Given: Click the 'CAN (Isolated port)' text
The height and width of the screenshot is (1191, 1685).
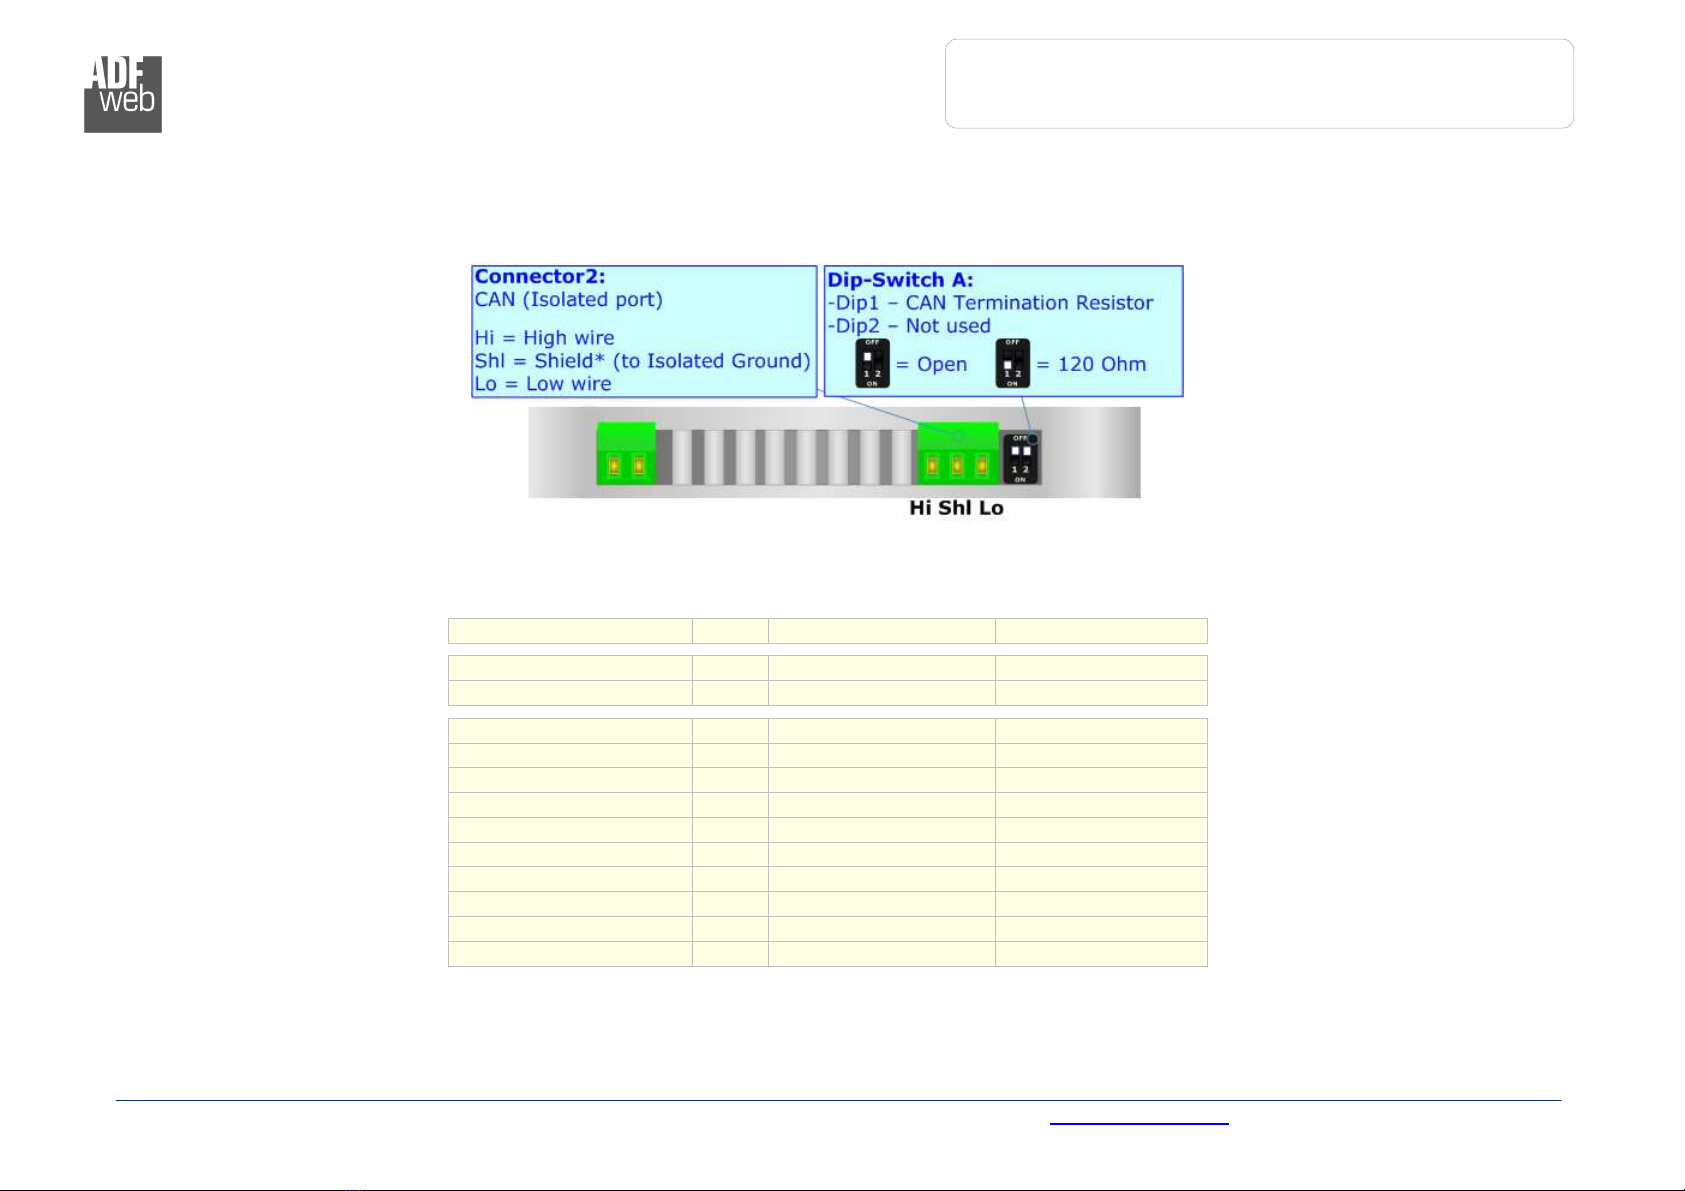Looking at the screenshot, I should (x=568, y=300).
